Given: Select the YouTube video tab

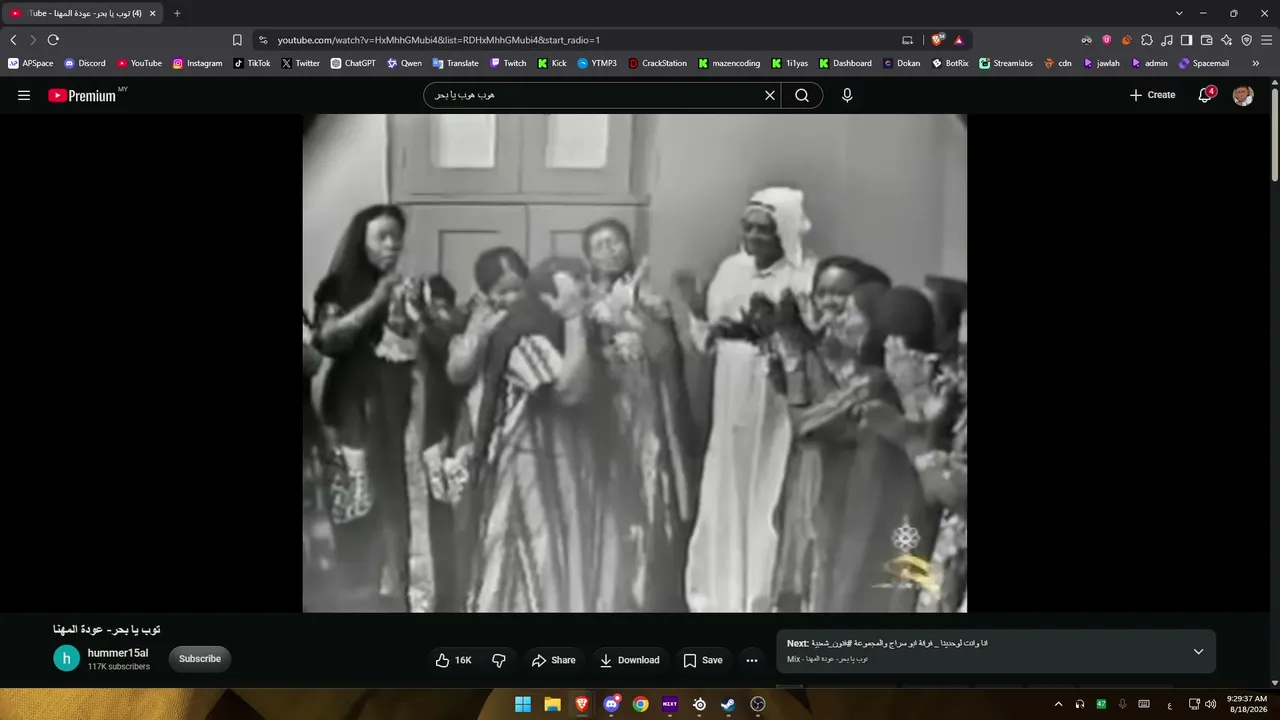Looking at the screenshot, I should point(82,13).
